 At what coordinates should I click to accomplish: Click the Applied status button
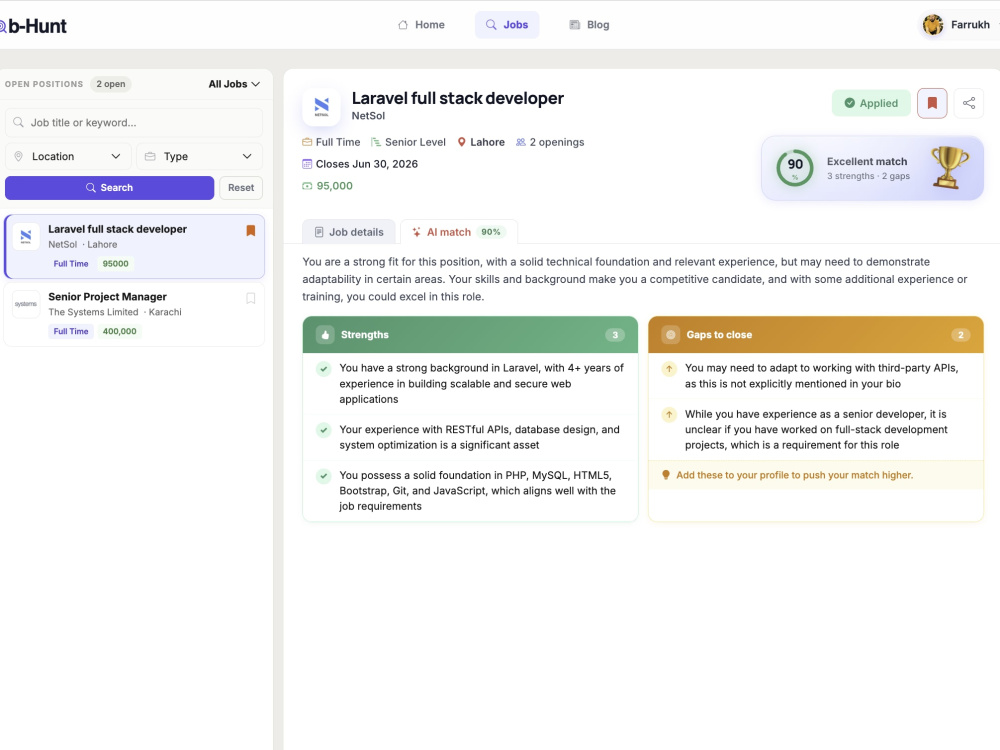[871, 103]
